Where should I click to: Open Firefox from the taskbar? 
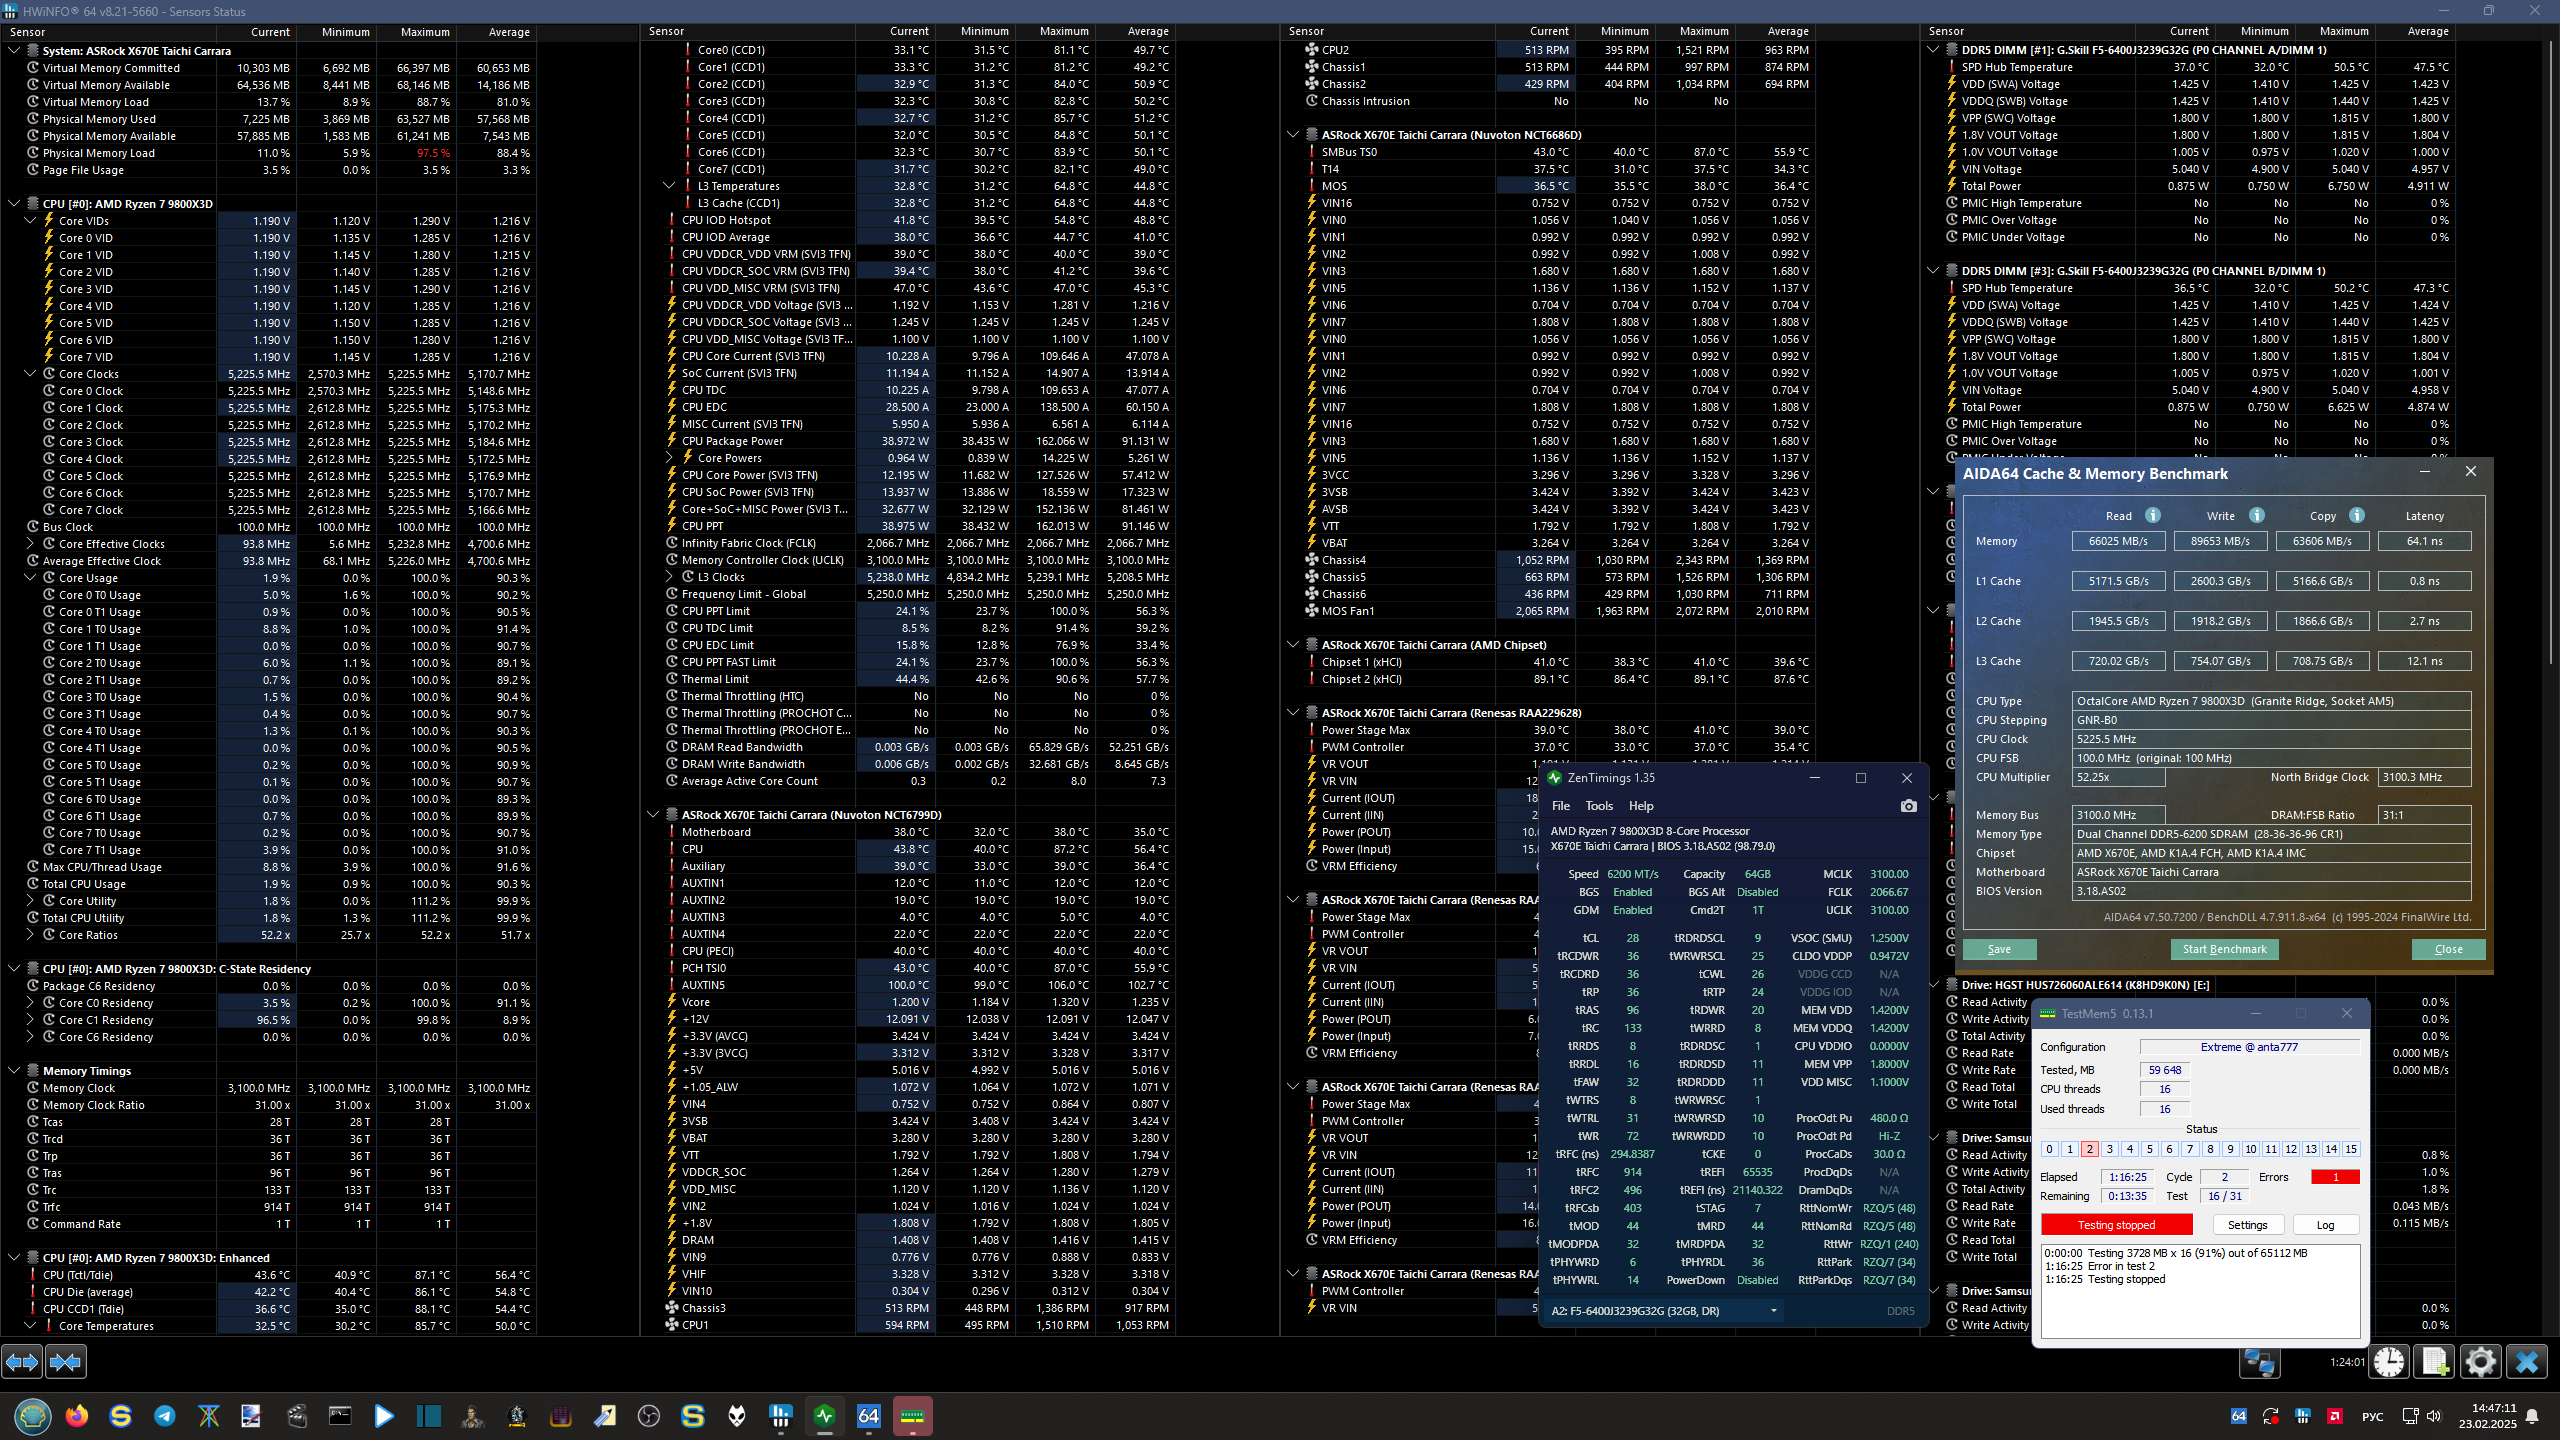click(77, 1416)
